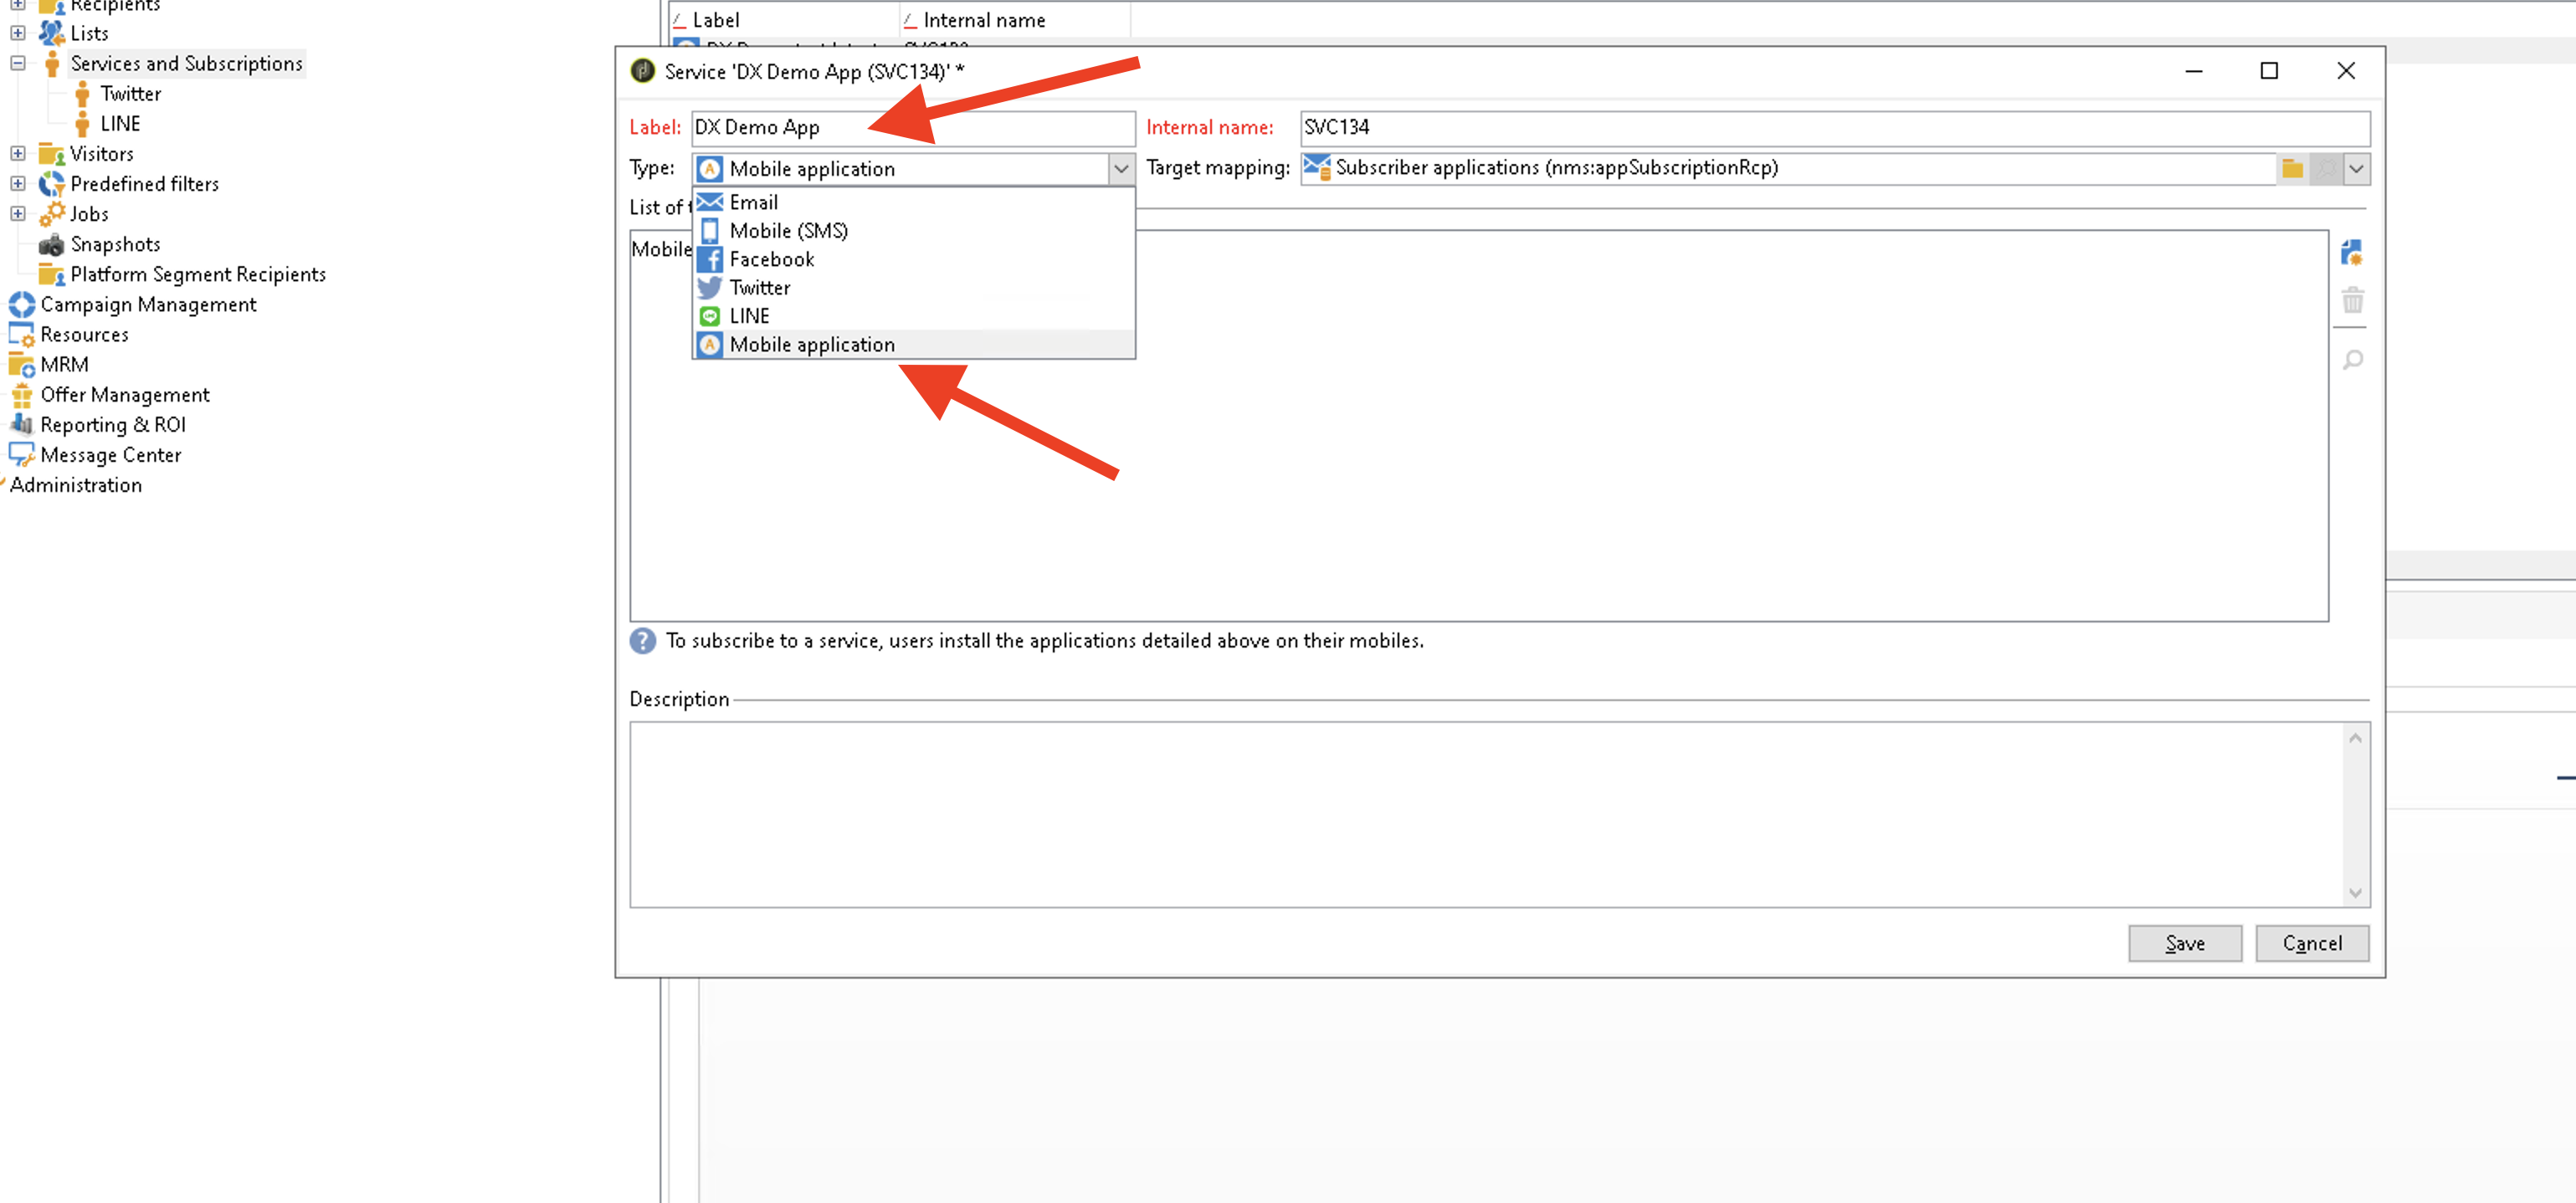Click the Message Center icon
Viewport: 2576px width, 1203px height.
(x=21, y=455)
